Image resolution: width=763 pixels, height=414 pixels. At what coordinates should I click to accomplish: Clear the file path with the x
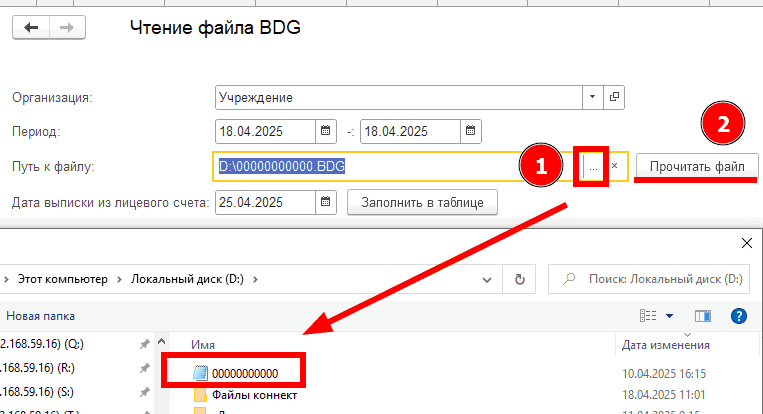coord(615,166)
